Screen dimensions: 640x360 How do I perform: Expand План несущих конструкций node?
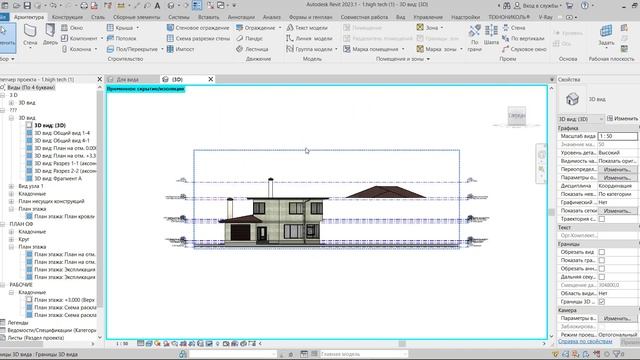(x=11, y=201)
